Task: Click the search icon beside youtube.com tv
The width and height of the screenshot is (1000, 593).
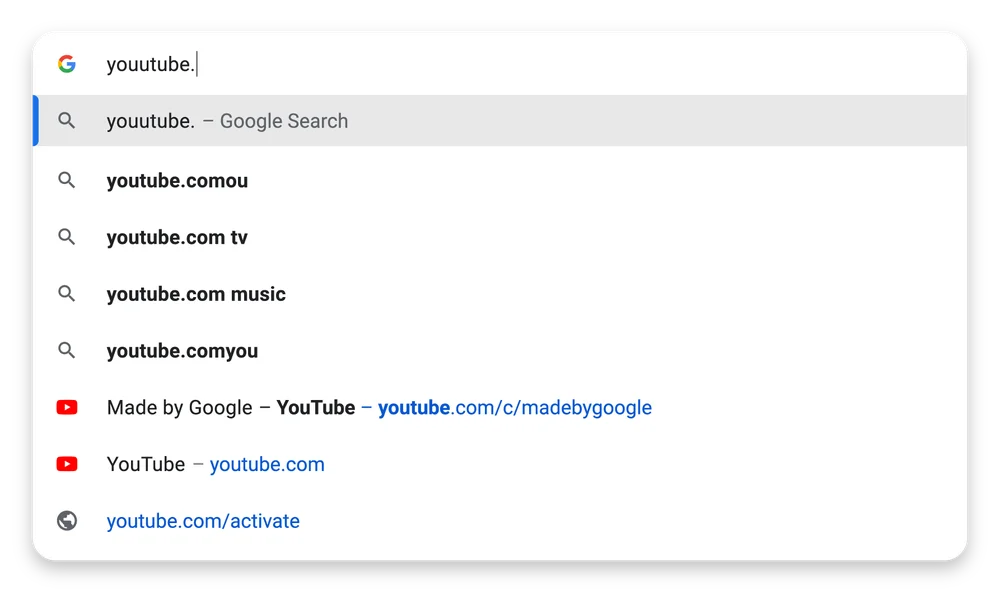Action: click(67, 237)
